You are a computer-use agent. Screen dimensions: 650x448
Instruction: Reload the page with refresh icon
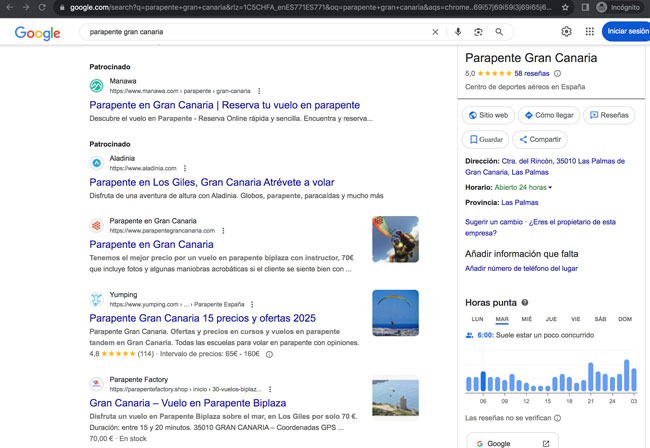click(x=42, y=7)
